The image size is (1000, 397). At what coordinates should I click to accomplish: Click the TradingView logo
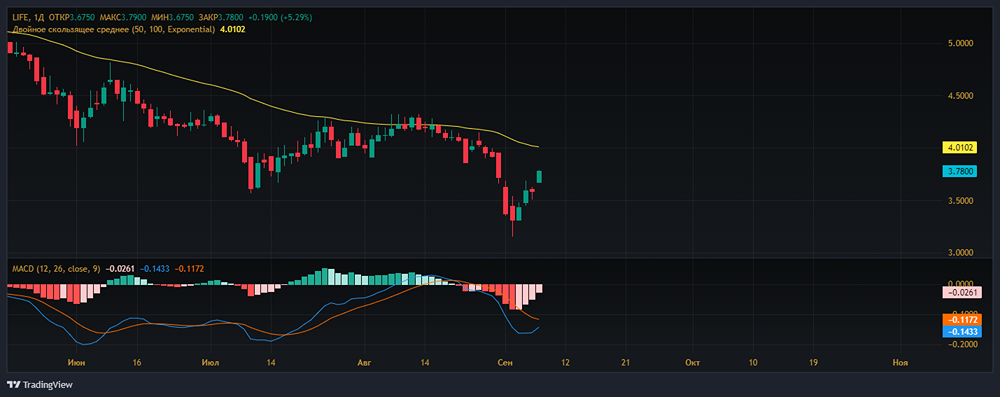(40, 384)
